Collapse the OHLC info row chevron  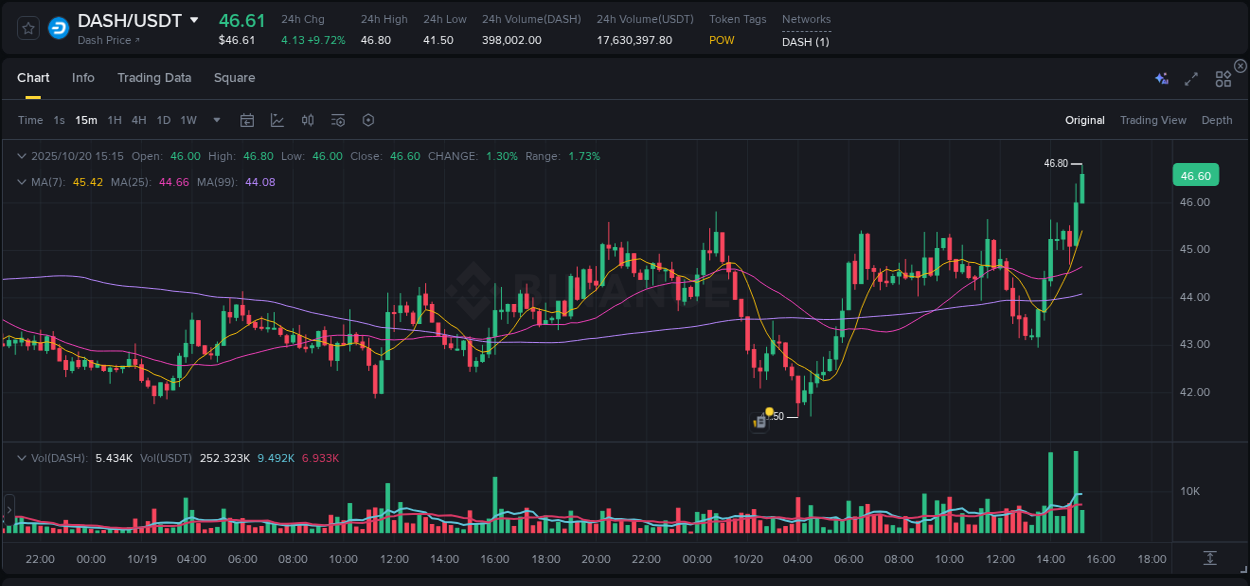tap(22, 156)
